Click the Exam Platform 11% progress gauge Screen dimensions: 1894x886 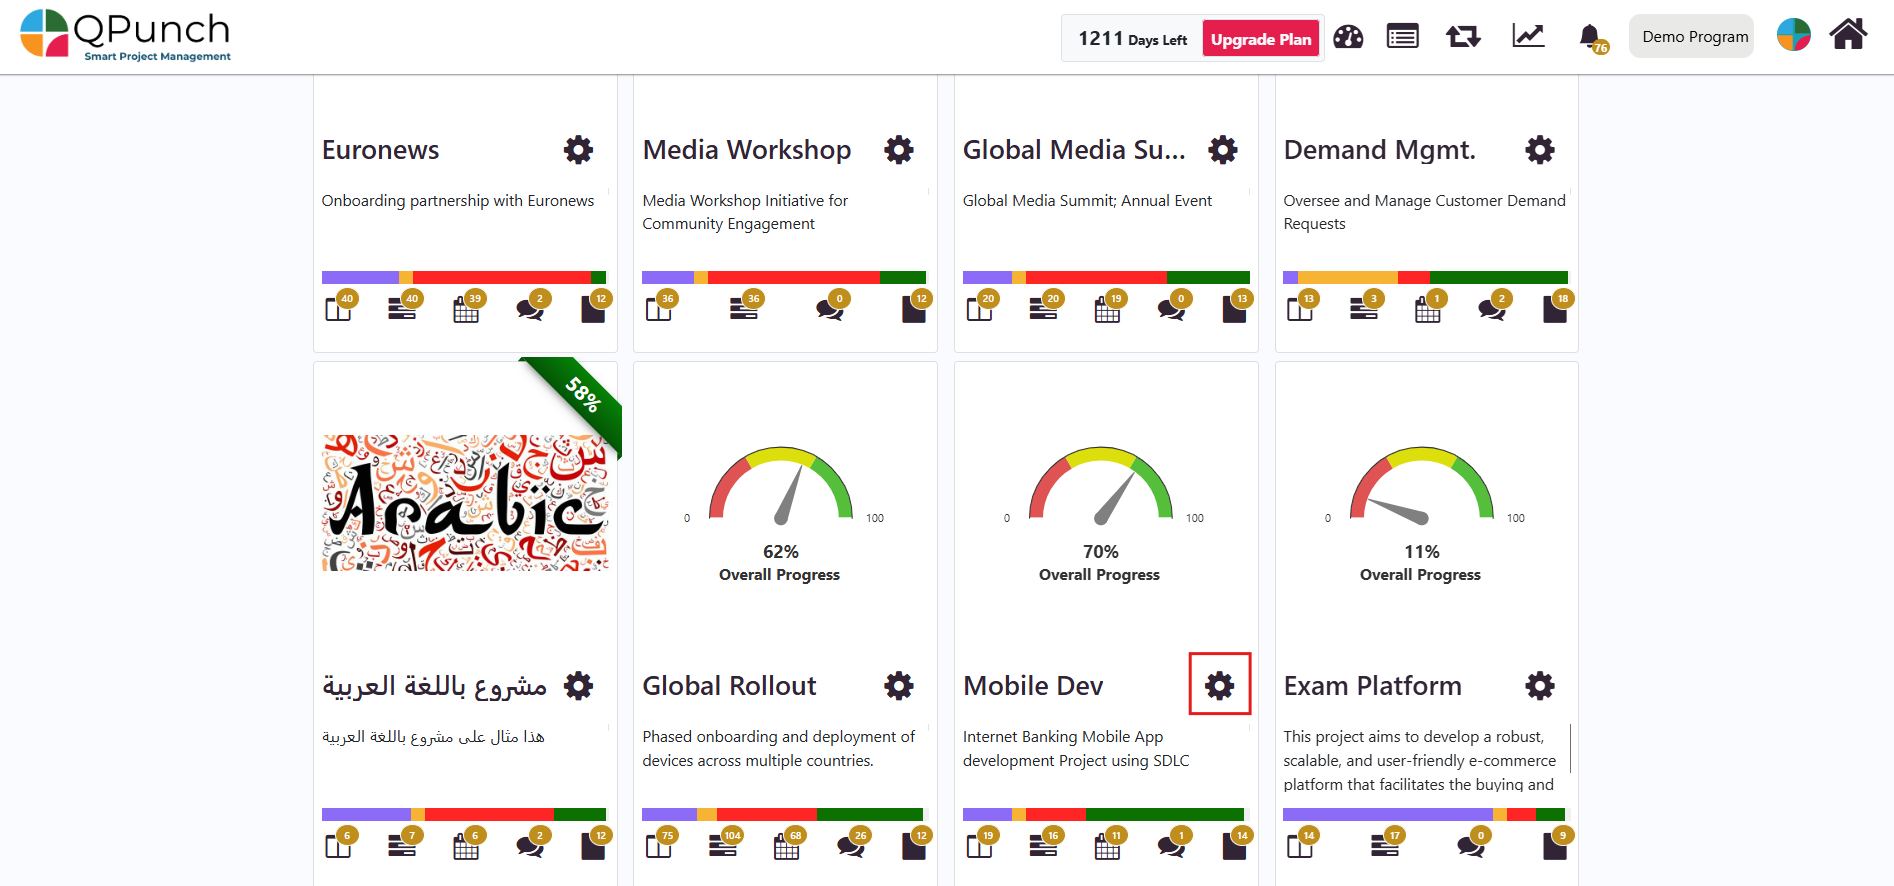pyautogui.click(x=1421, y=490)
